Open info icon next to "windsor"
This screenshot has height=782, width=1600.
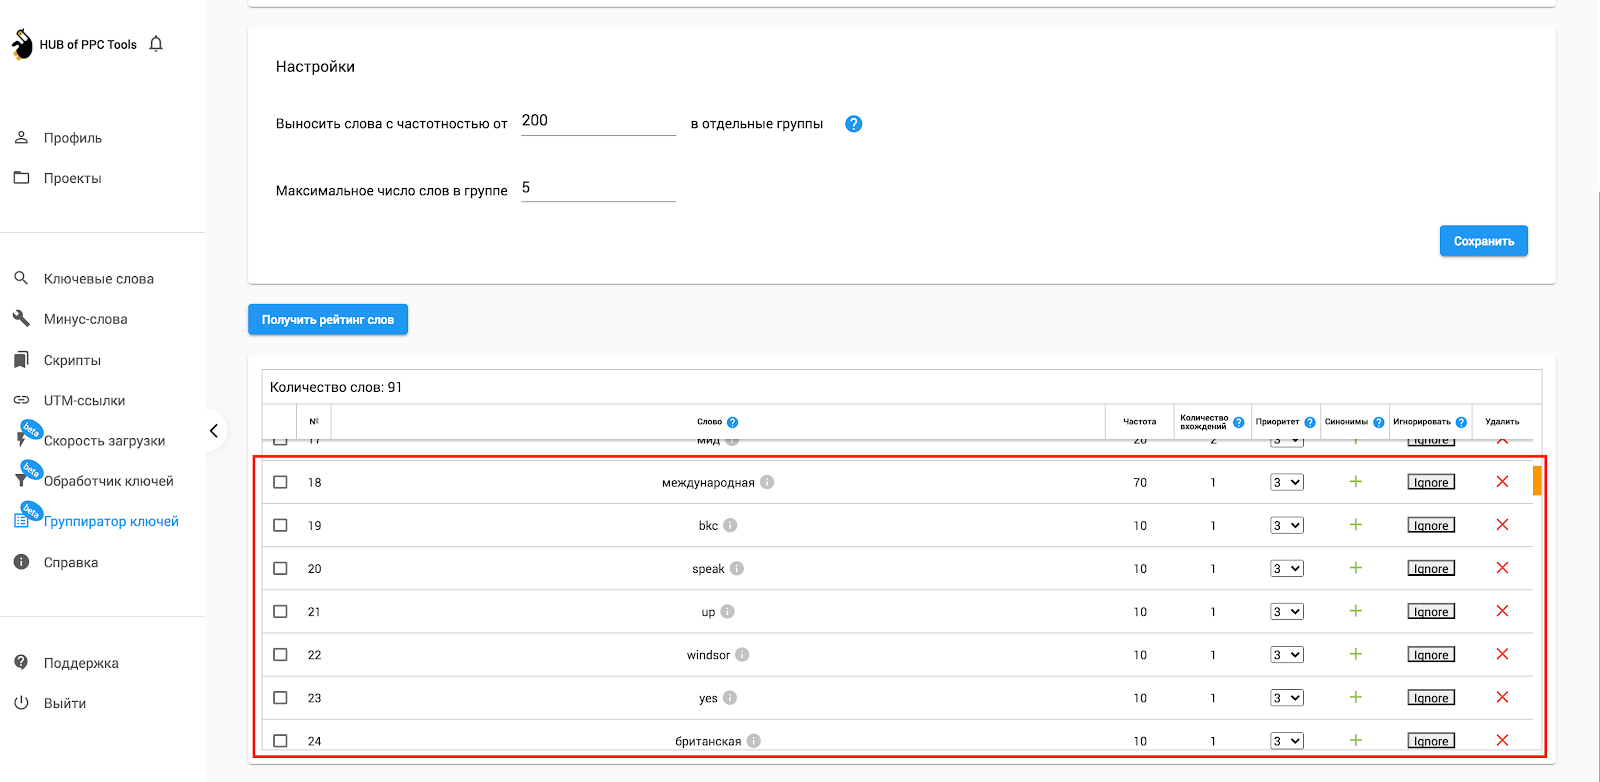pyautogui.click(x=742, y=655)
